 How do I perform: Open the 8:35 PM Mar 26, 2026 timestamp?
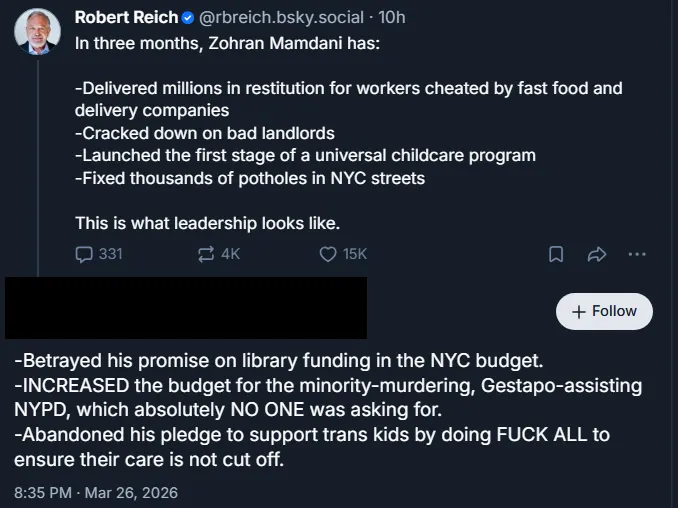click(x=96, y=492)
